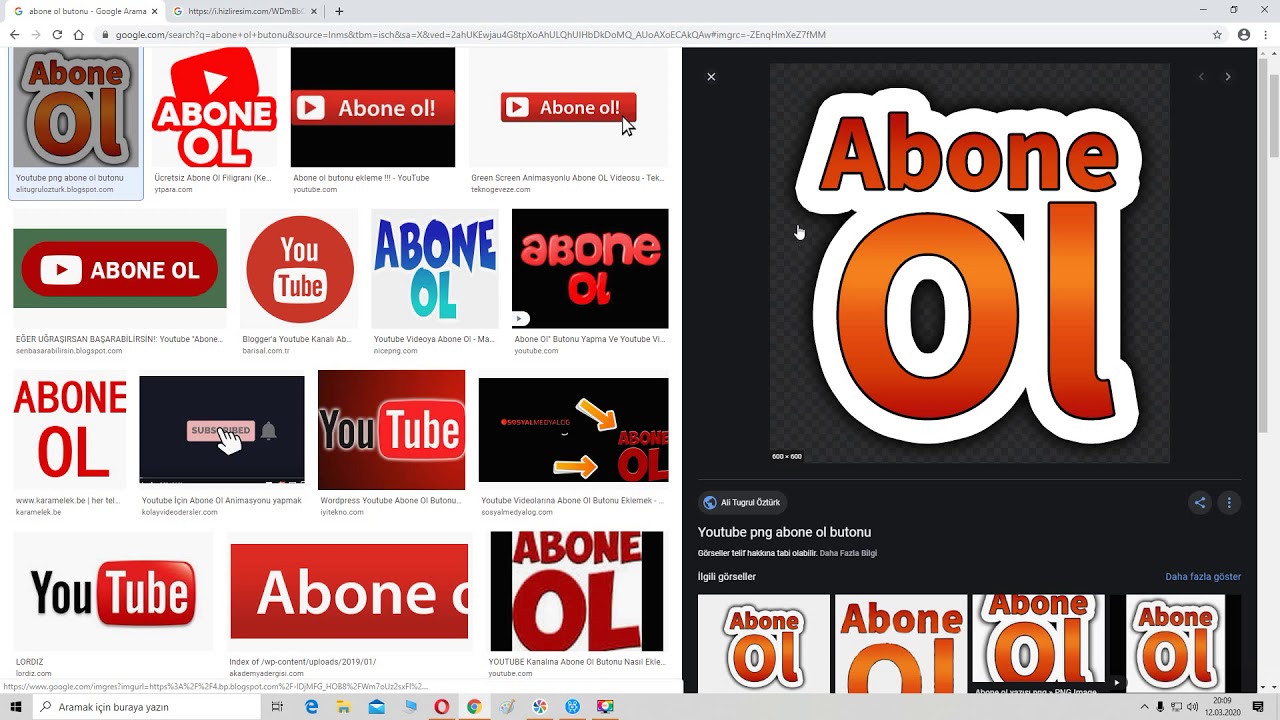Open the LORDIZ YouTube logo thumbnail
This screenshot has width=1280, height=720.
coord(113,591)
